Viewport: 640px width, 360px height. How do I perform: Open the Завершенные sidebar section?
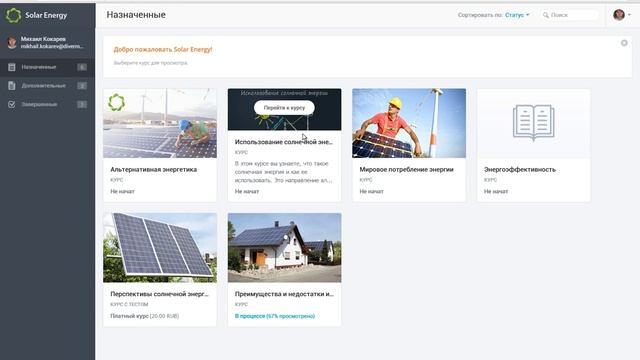coord(47,104)
